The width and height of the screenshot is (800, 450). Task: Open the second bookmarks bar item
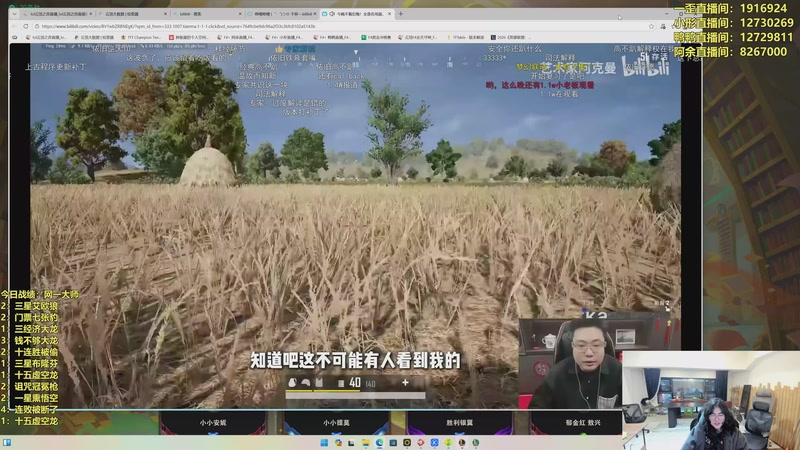pyautogui.click(x=94, y=37)
